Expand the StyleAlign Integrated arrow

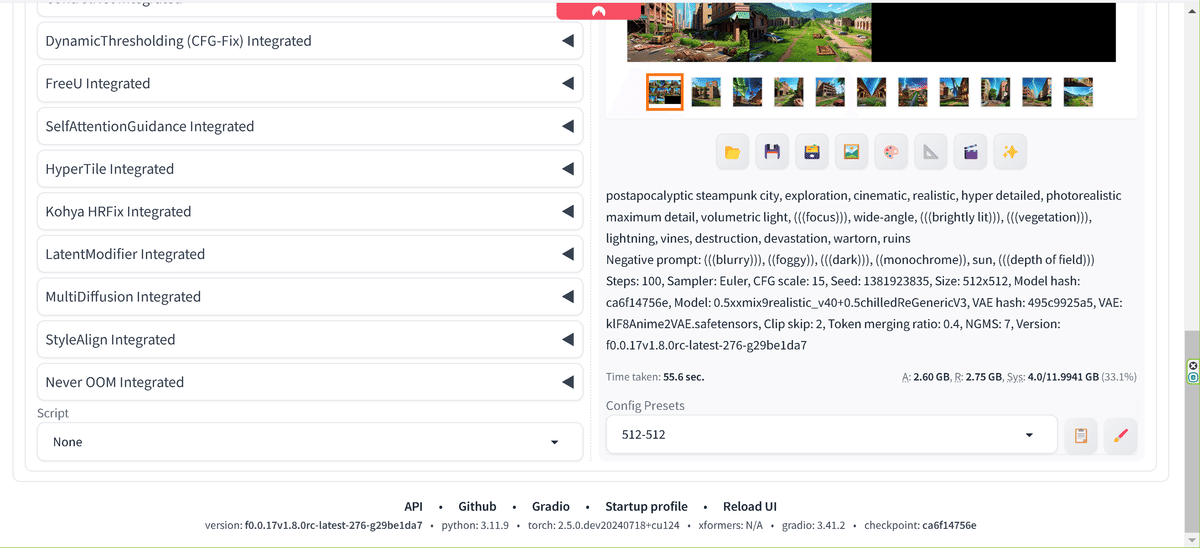(567, 340)
